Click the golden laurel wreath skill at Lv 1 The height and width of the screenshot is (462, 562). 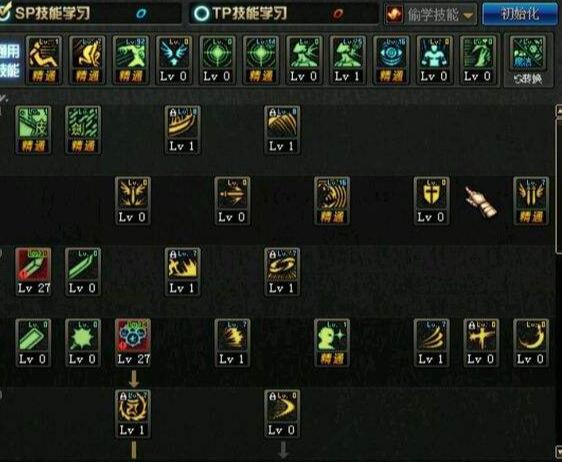[133, 414]
